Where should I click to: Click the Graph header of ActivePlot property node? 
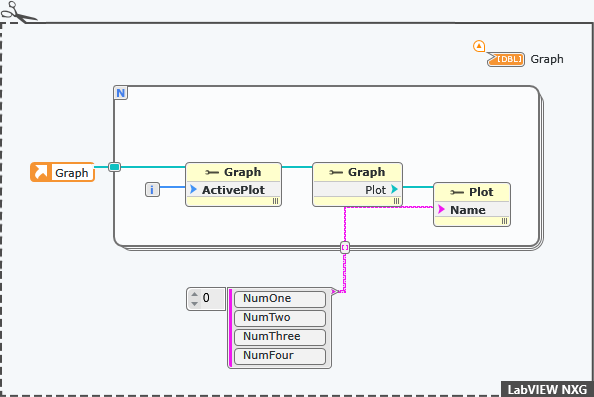[233, 172]
